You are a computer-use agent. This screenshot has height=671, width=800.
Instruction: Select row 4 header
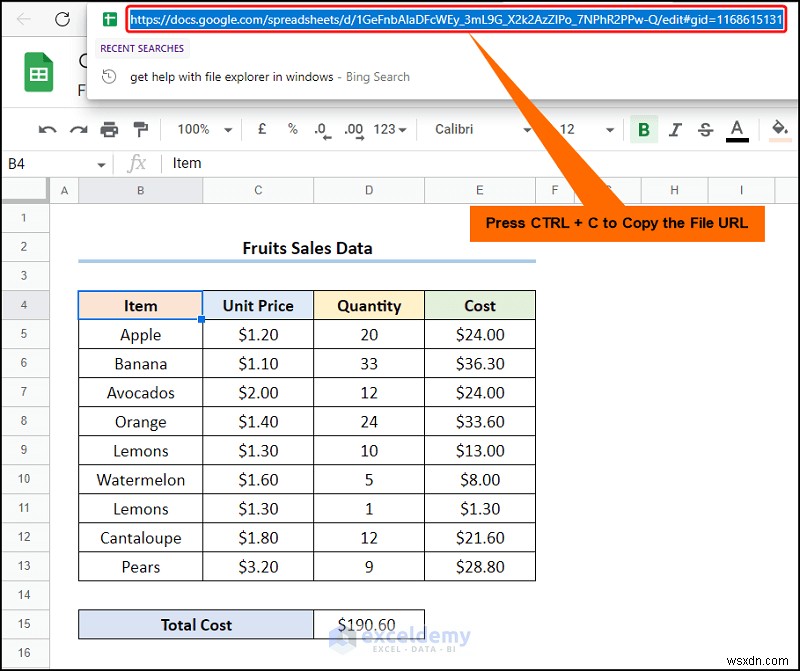click(24, 305)
